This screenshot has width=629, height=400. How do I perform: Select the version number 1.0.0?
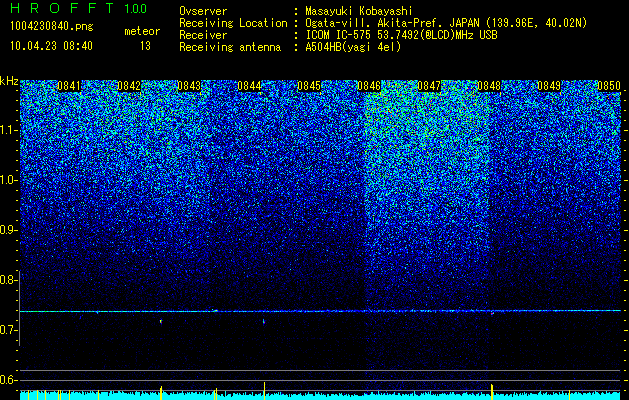click(x=135, y=8)
